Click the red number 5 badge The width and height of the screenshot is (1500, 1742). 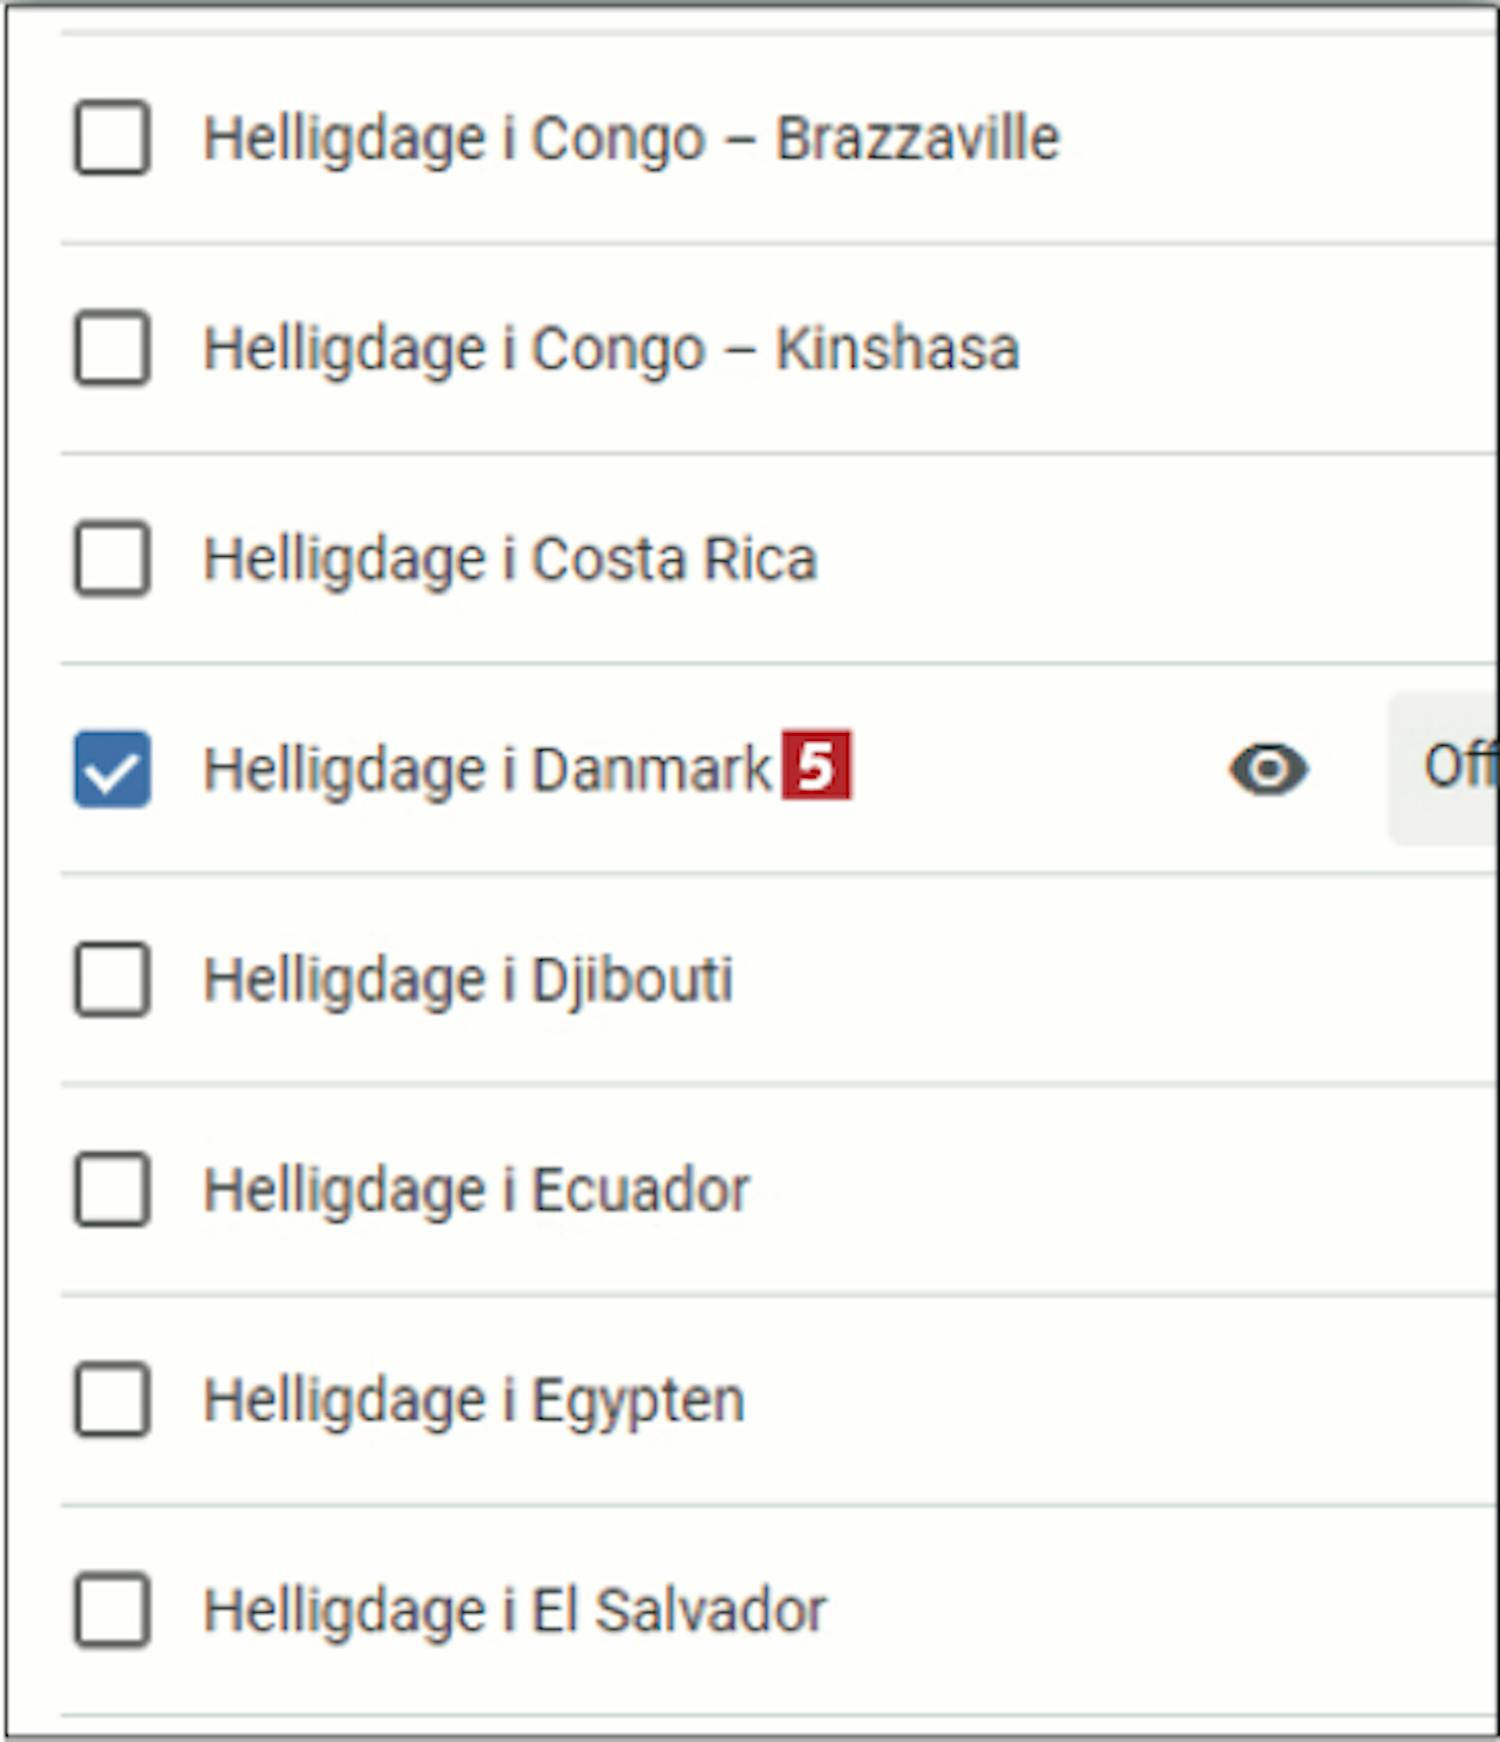point(817,766)
